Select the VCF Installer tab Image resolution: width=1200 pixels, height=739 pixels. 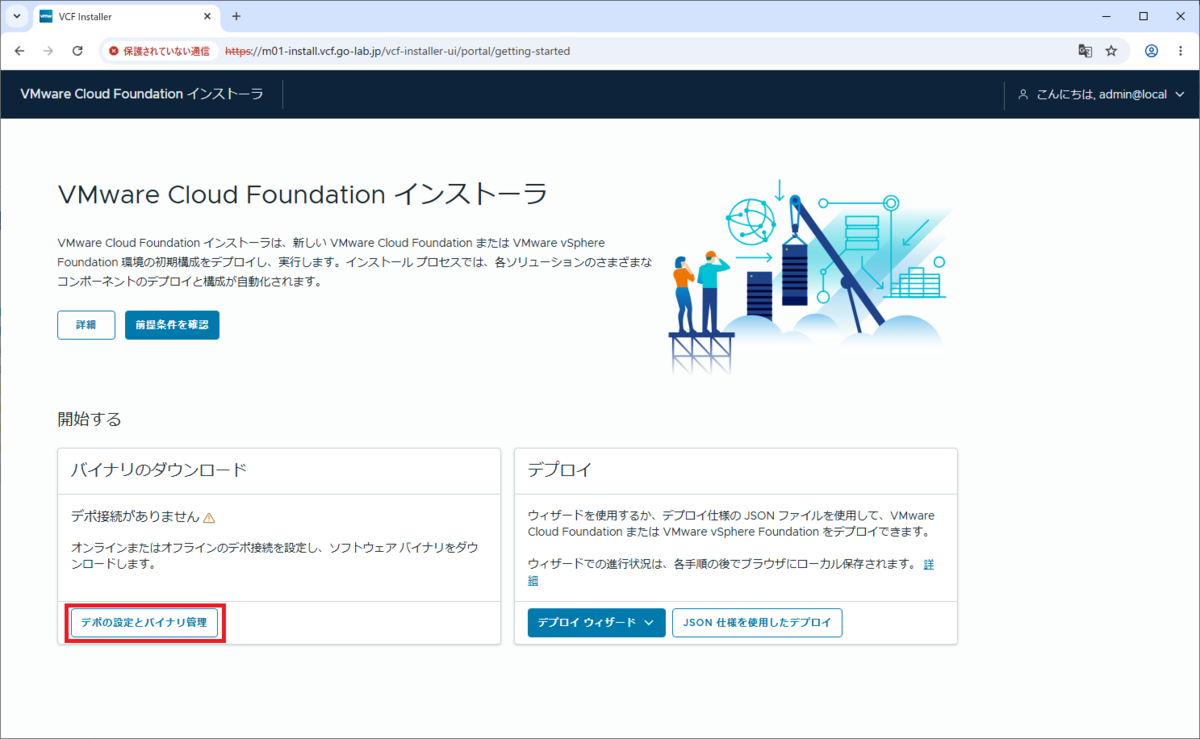125,16
